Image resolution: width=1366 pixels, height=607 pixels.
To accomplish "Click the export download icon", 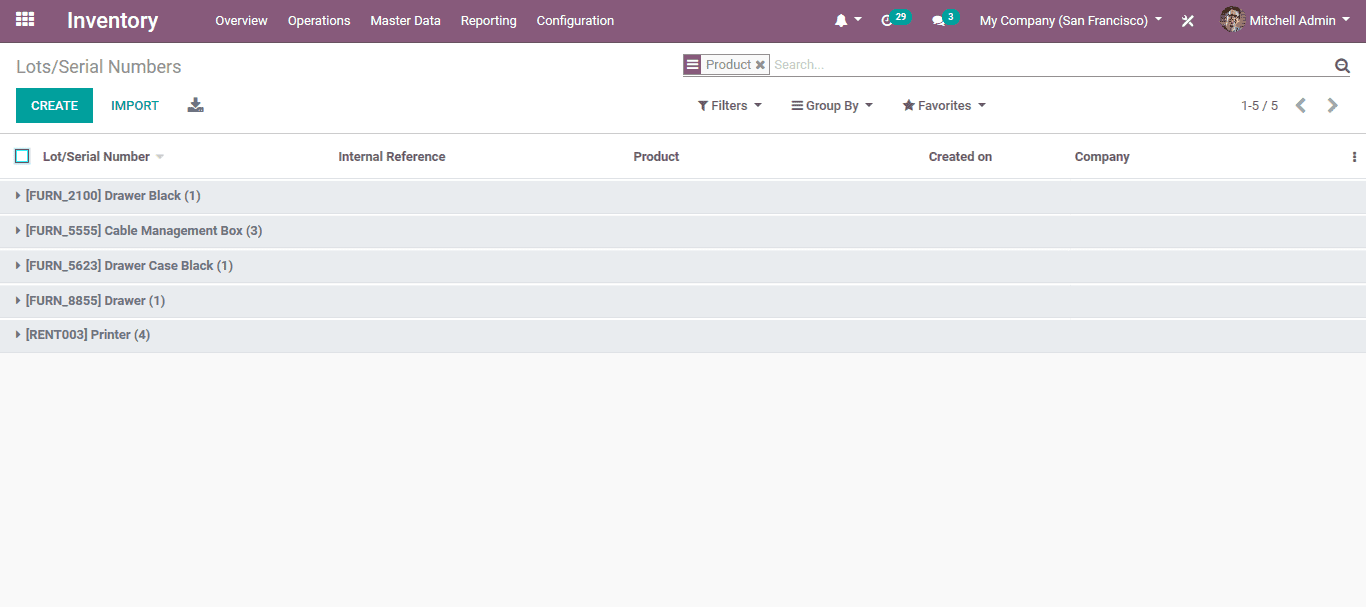I will [196, 105].
